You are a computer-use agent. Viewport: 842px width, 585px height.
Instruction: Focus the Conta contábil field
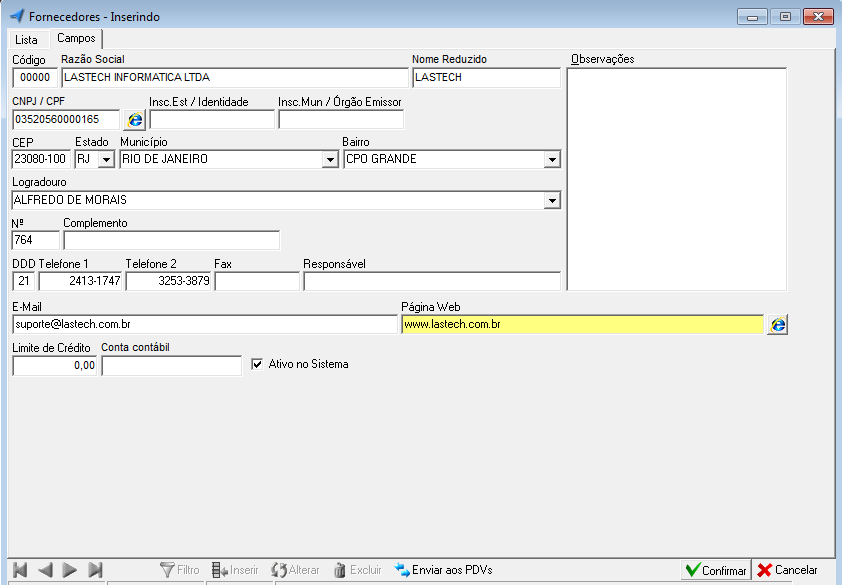(x=172, y=366)
